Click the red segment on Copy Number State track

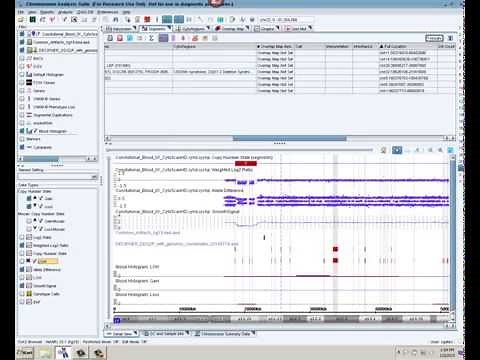(x=246, y=163)
